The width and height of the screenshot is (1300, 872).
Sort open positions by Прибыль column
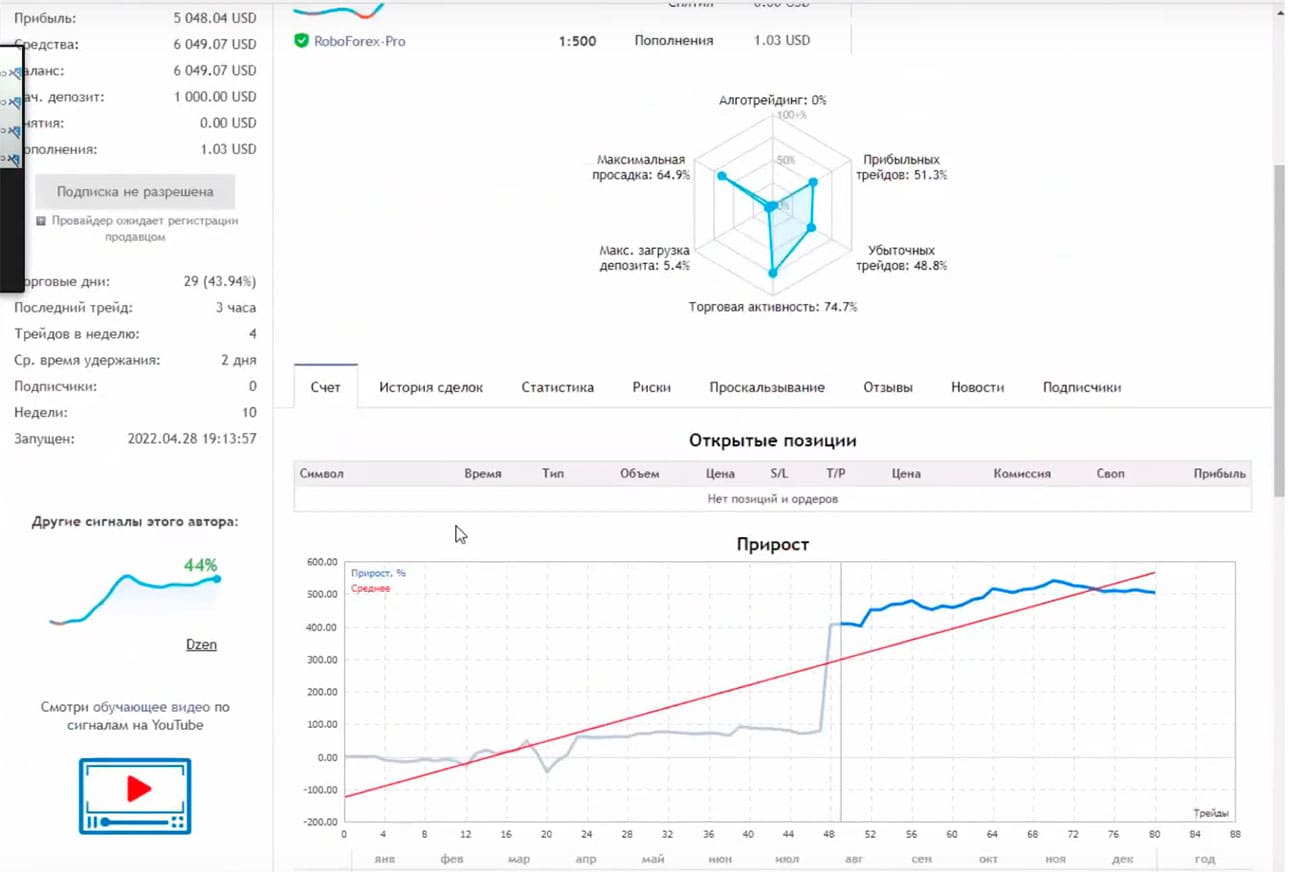click(x=1219, y=473)
